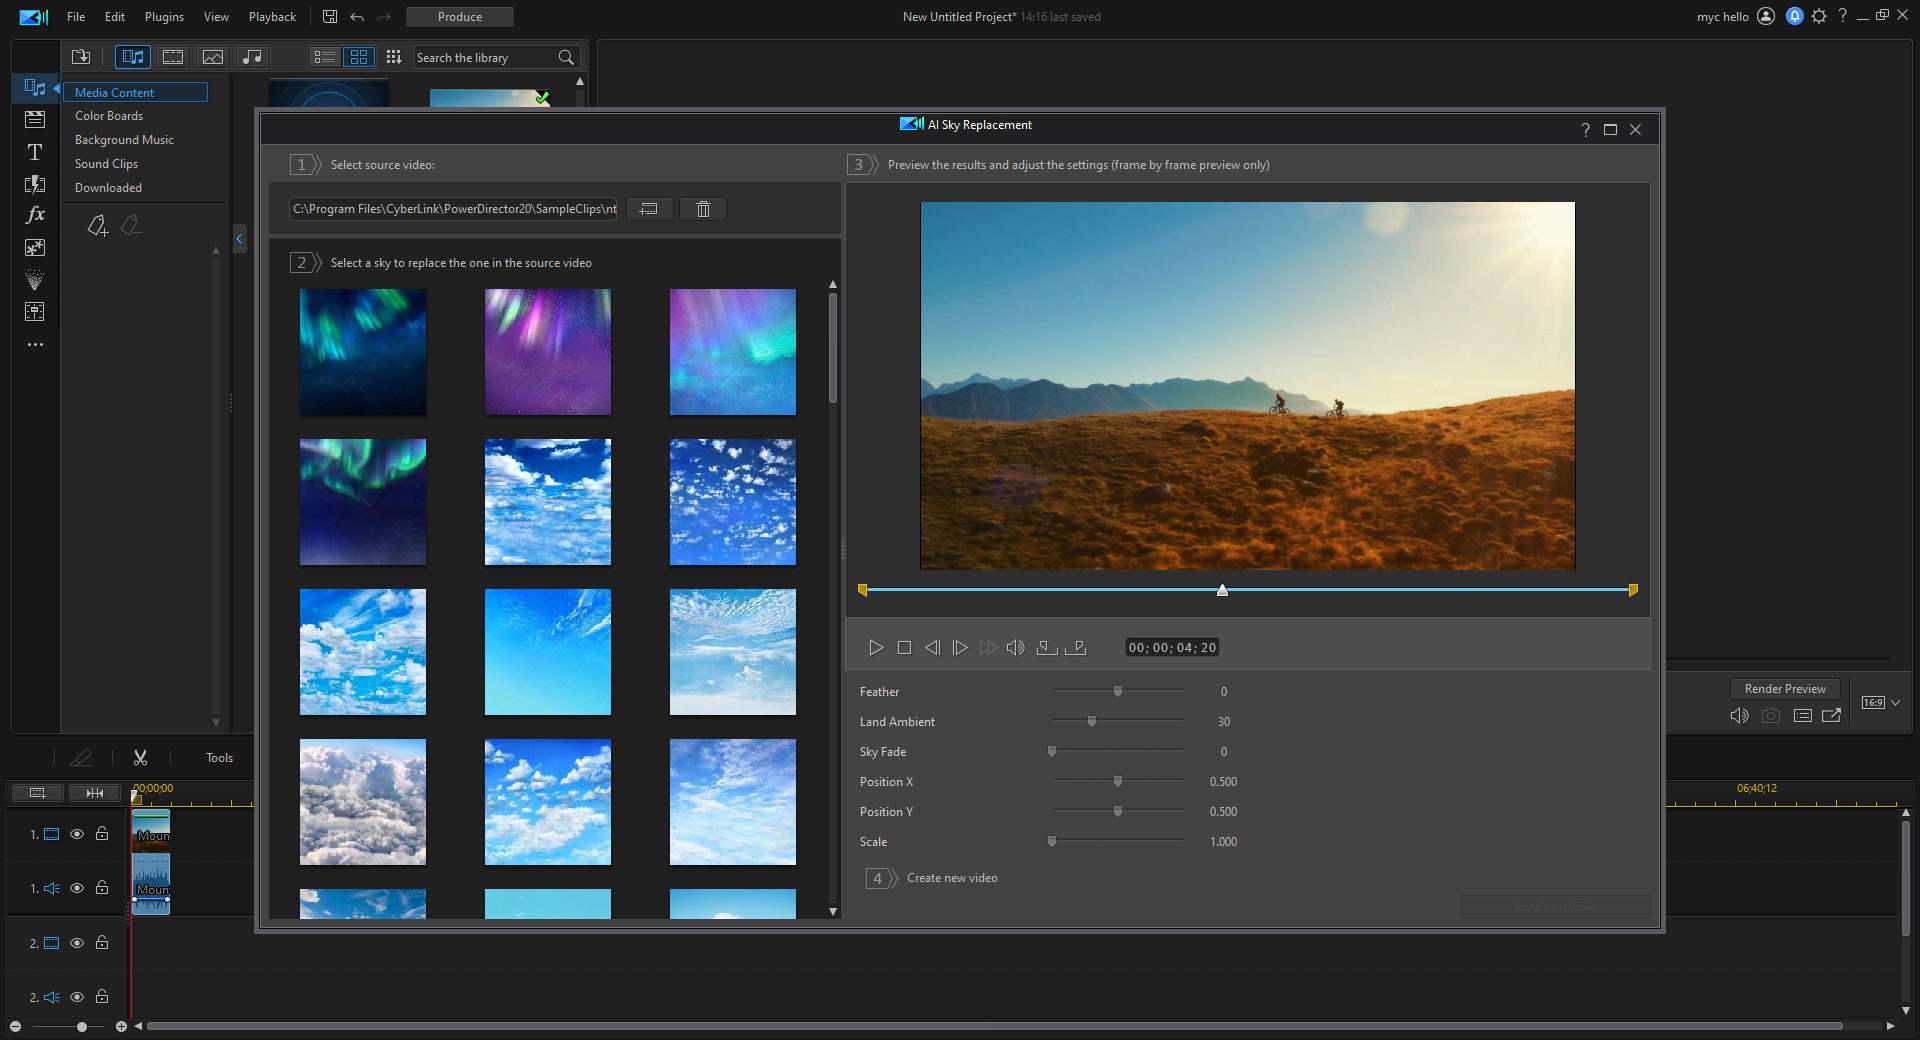Click the Produce button
Image resolution: width=1920 pixels, height=1040 pixels.
click(x=459, y=16)
